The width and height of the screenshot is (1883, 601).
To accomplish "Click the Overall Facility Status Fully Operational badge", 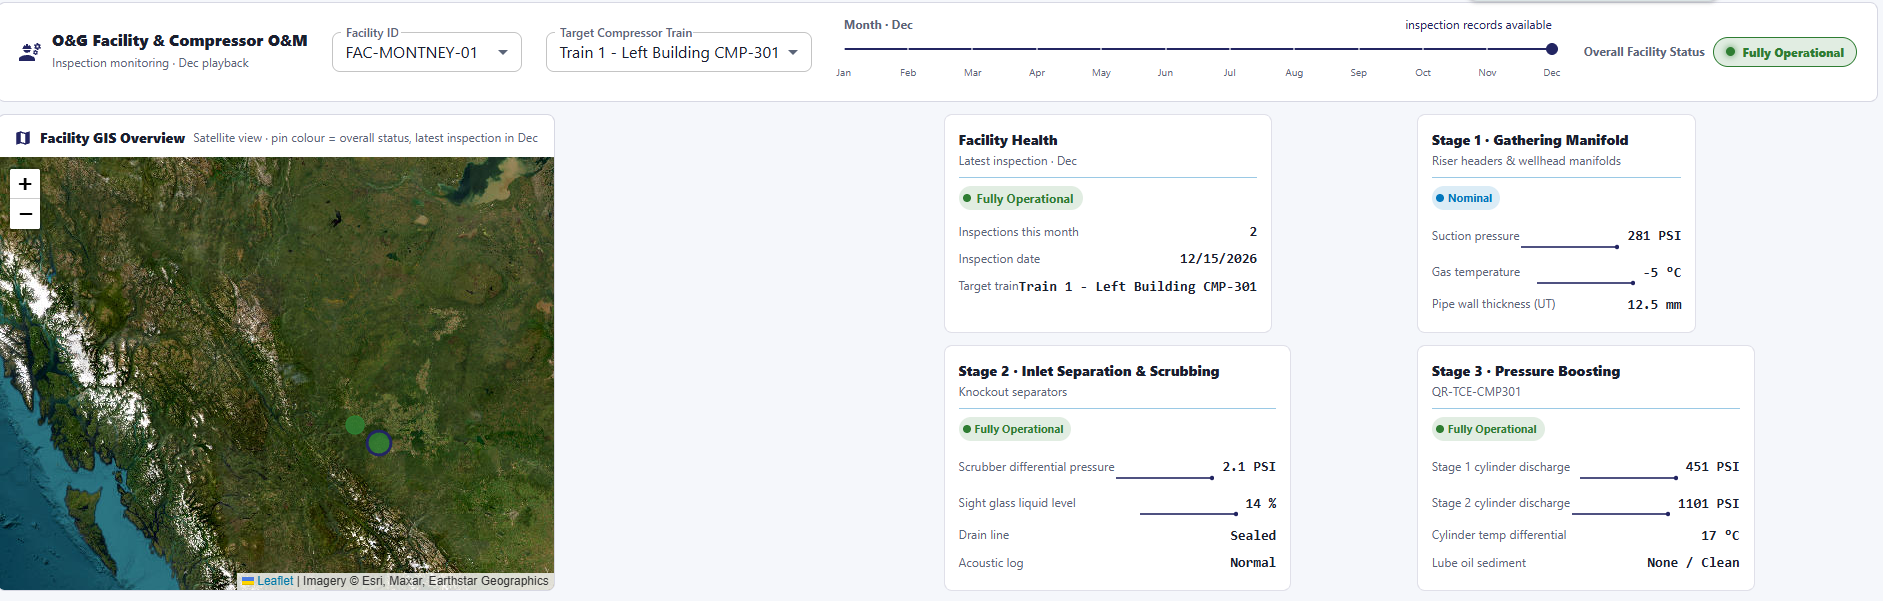I will [x=1785, y=52].
